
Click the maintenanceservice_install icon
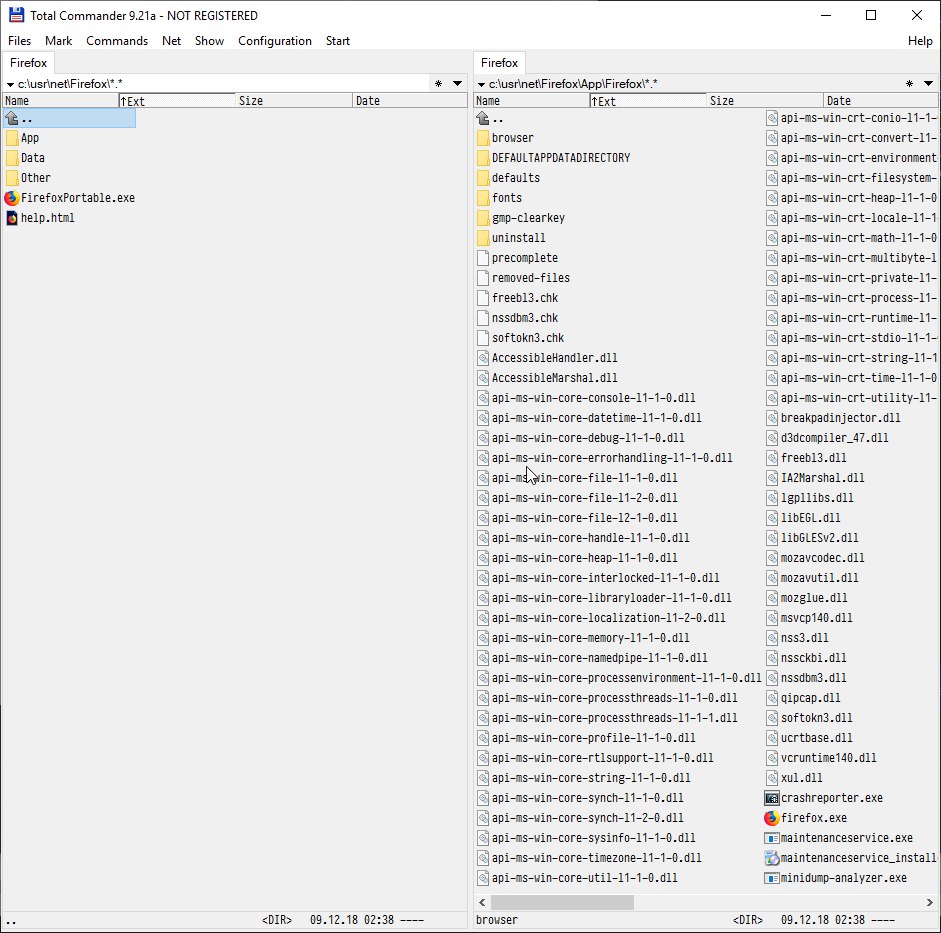[771, 858]
